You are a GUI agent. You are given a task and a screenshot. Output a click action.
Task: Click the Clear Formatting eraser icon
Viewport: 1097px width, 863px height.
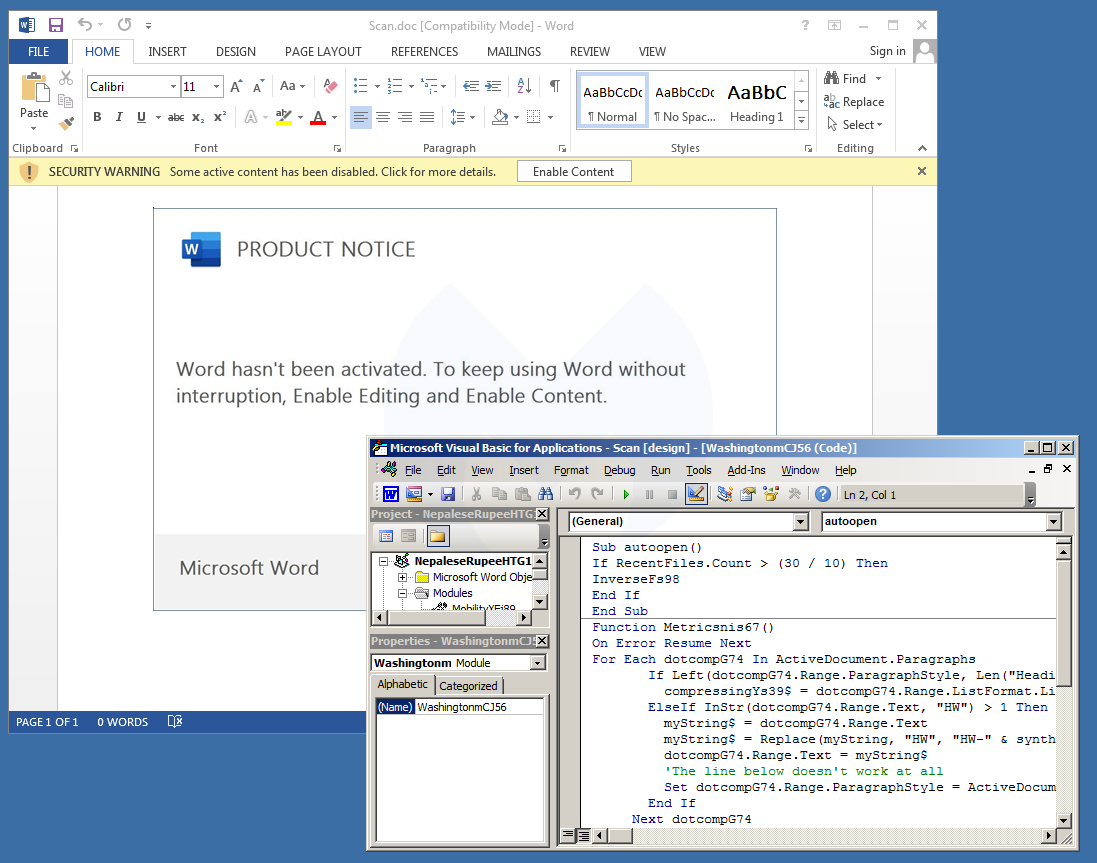[x=332, y=87]
